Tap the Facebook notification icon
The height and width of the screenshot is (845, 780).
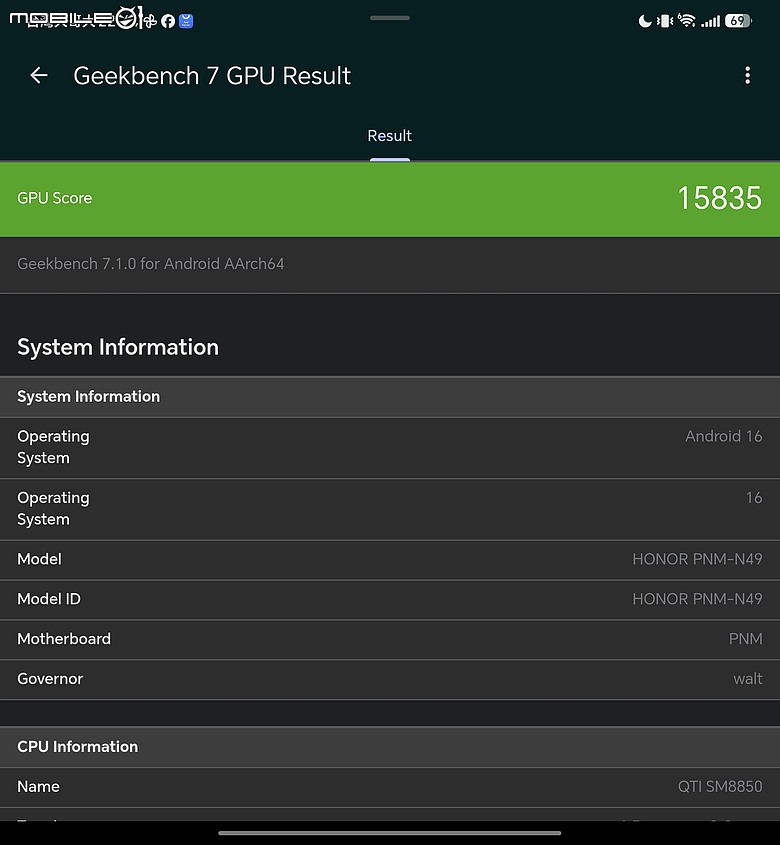[168, 21]
